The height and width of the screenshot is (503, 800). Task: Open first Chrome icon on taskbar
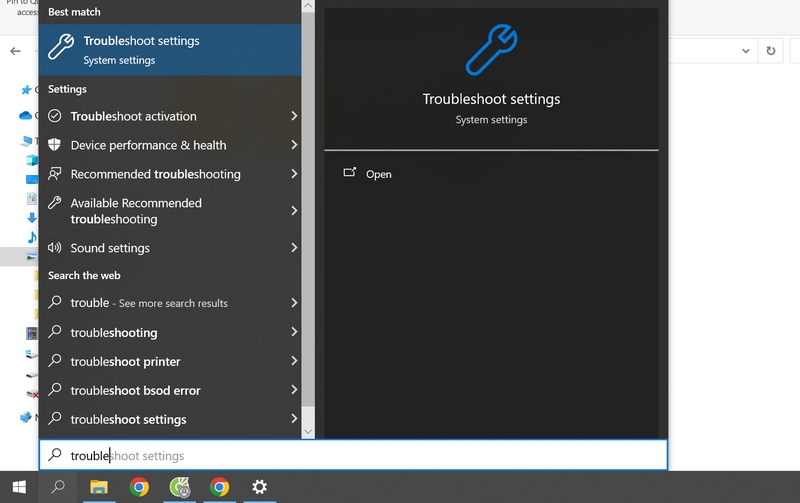139,487
